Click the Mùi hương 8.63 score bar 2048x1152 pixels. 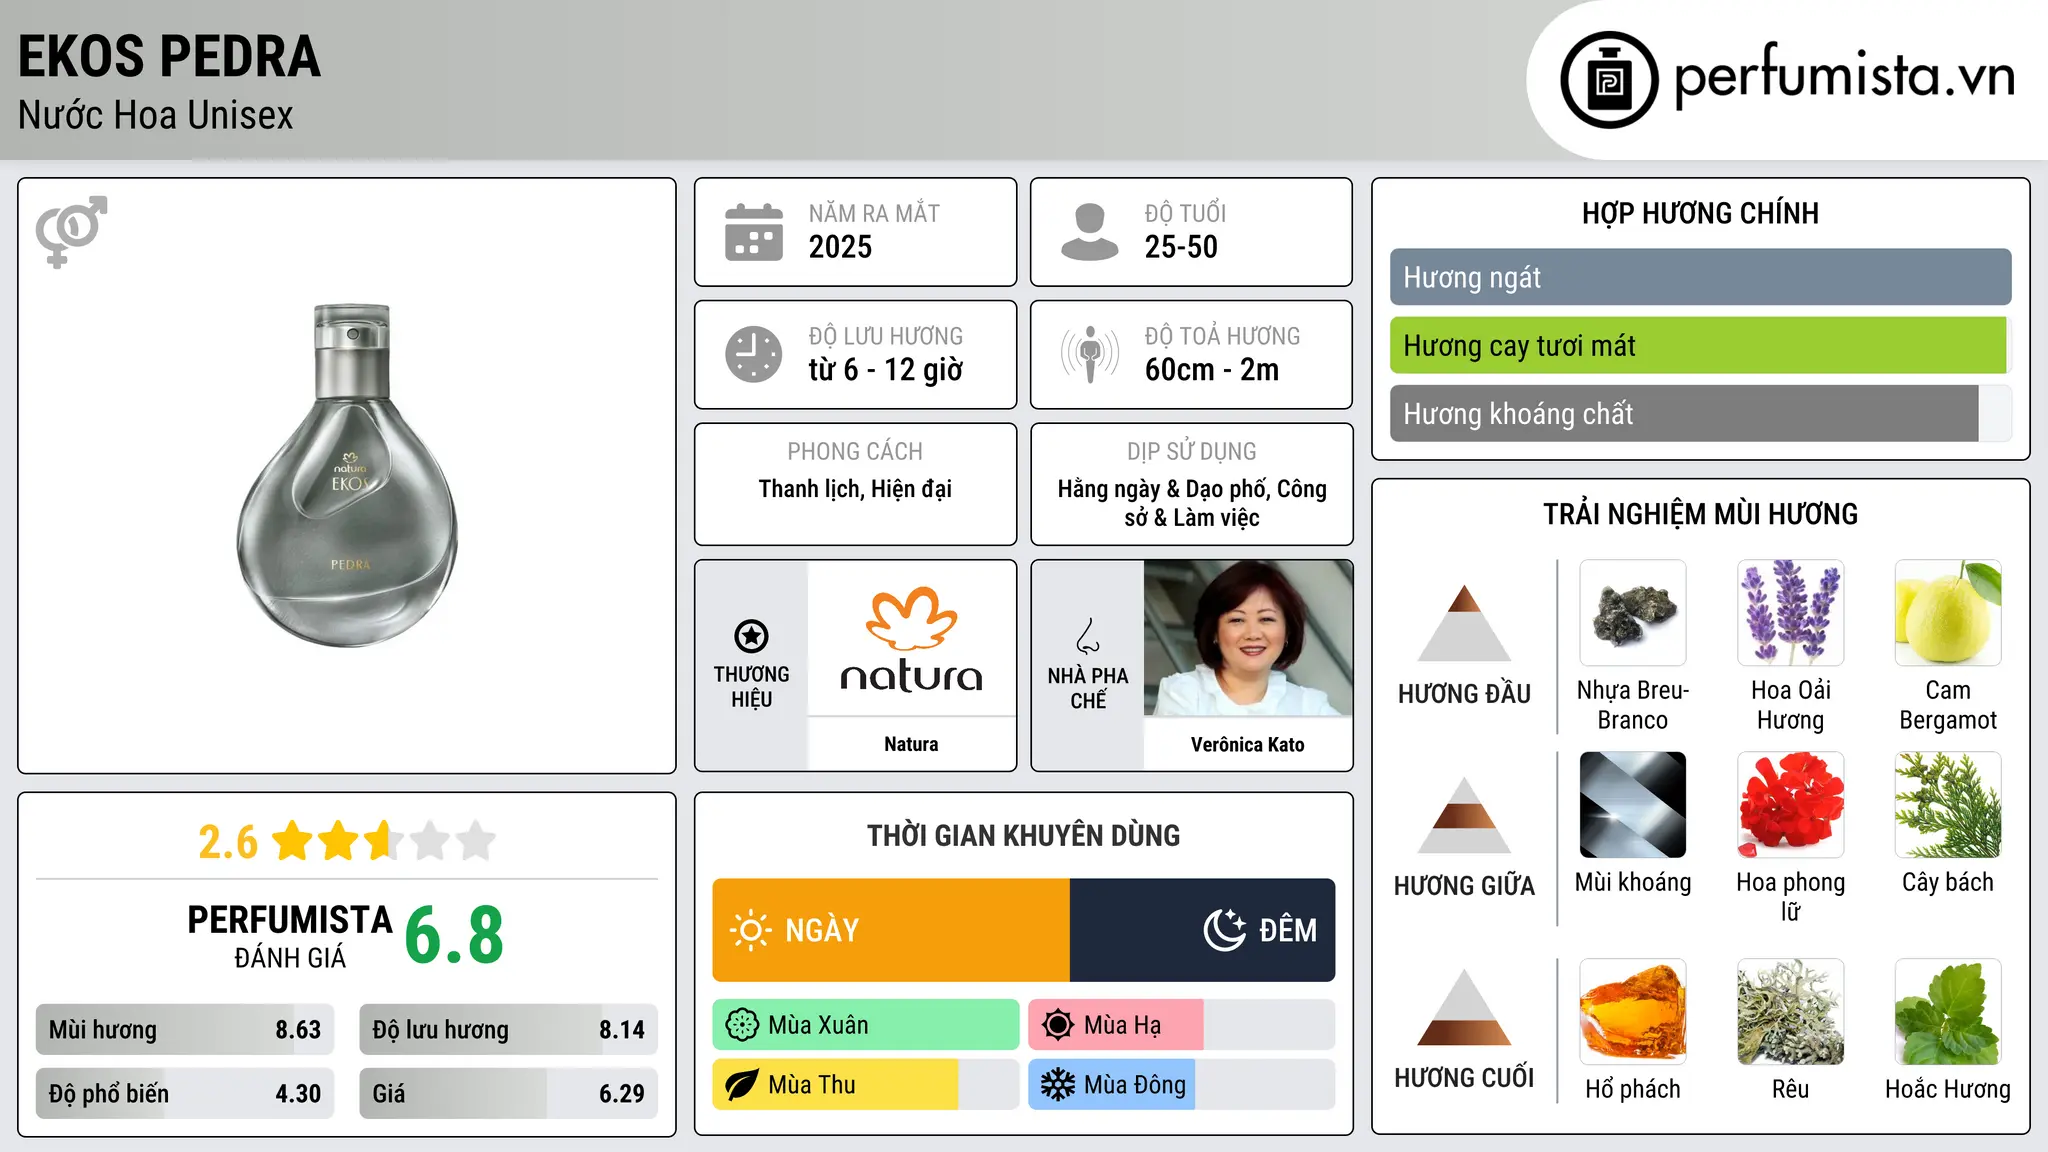(x=185, y=1029)
